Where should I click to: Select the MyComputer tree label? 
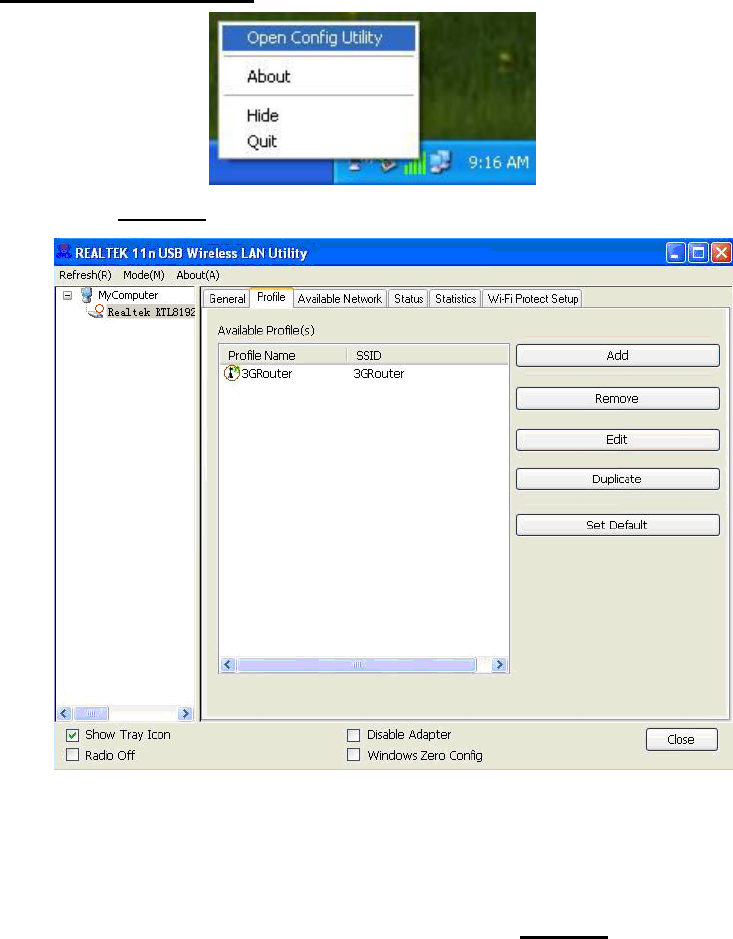128,295
